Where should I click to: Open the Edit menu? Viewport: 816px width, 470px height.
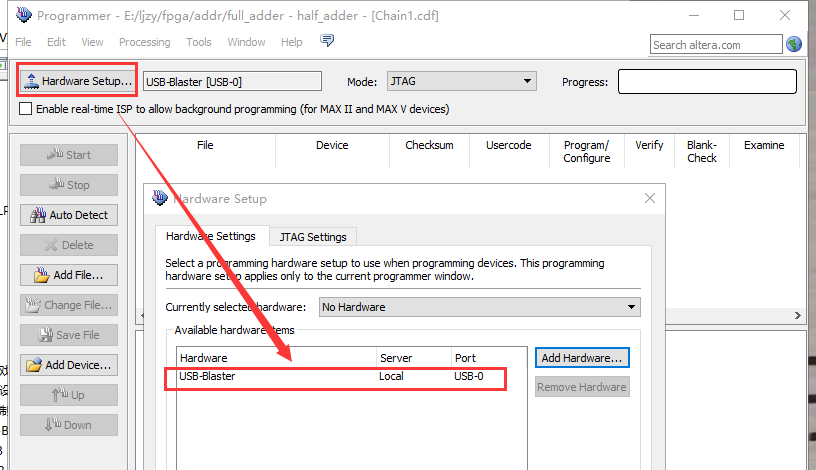tap(56, 42)
